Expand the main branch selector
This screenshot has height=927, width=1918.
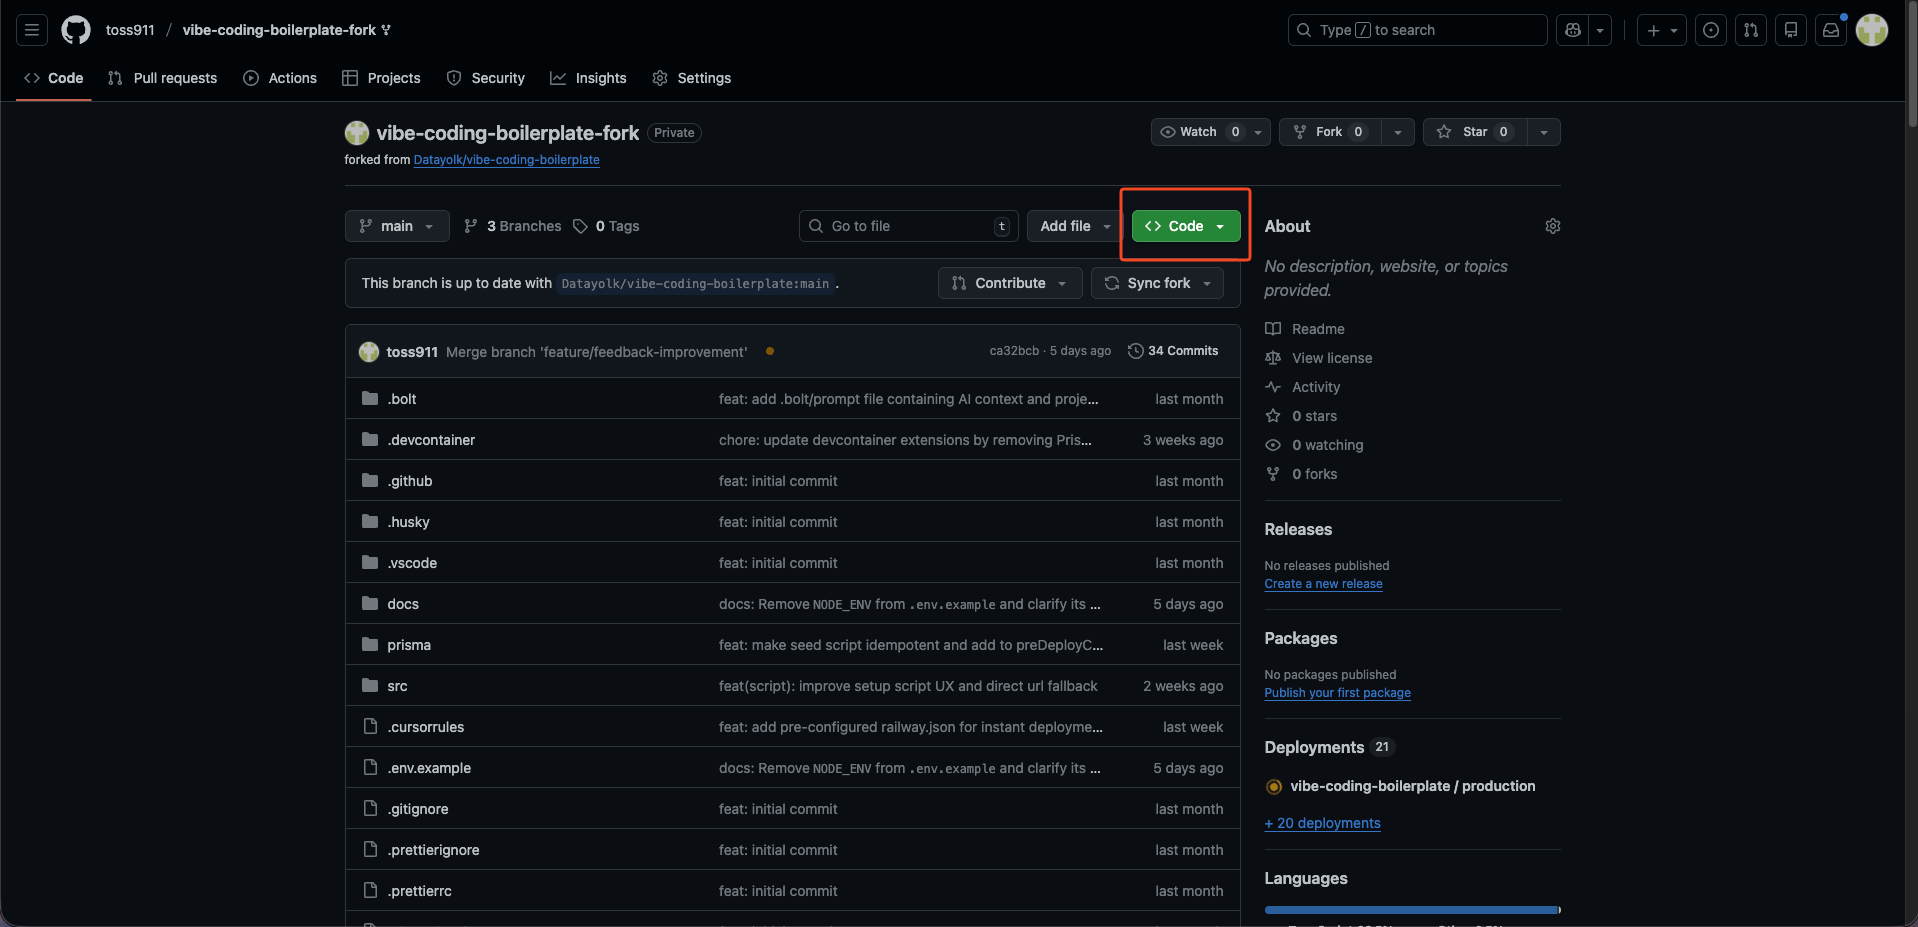click(x=397, y=226)
